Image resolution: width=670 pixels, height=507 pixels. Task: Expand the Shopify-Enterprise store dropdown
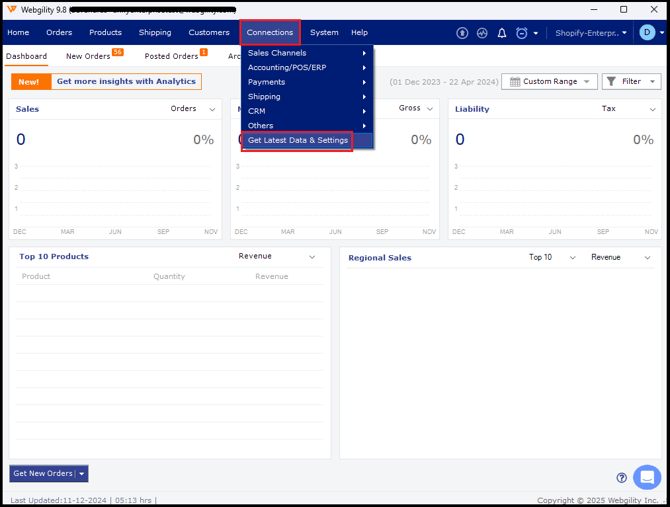(592, 33)
